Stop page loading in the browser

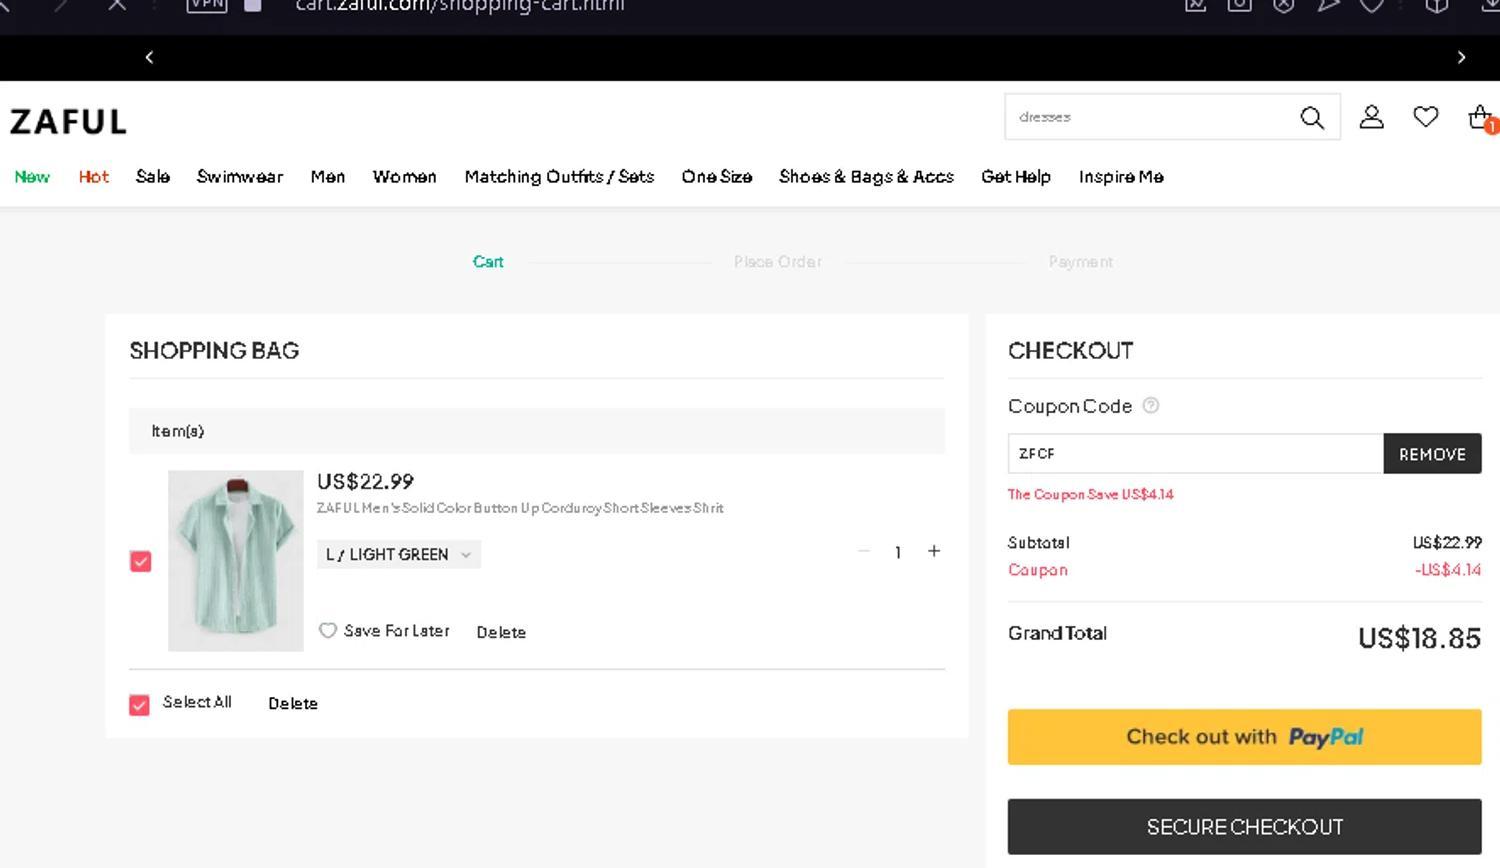pyautogui.click(x=117, y=5)
